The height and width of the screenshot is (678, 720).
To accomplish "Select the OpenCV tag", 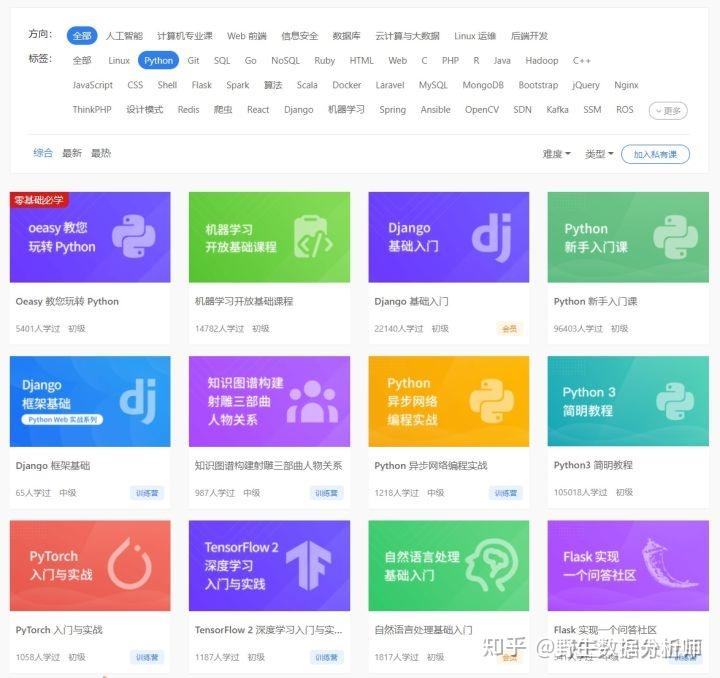I will click(482, 110).
